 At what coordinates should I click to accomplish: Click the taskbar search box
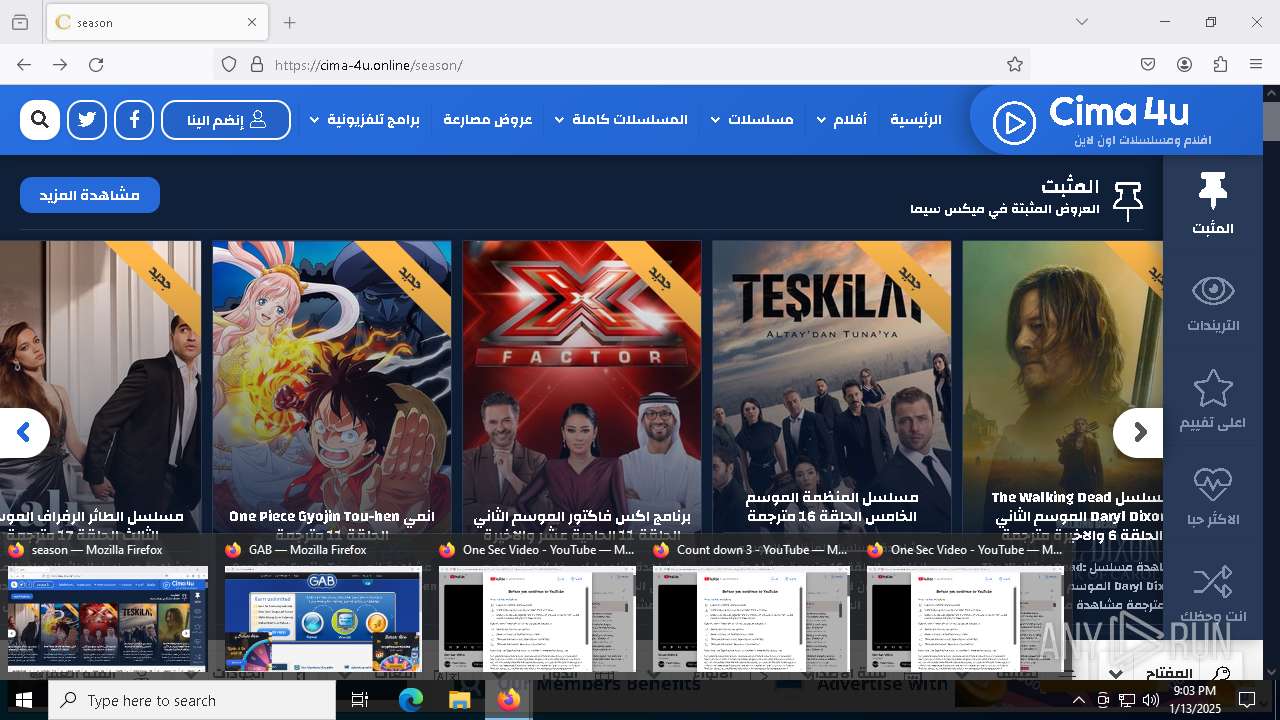coord(192,700)
